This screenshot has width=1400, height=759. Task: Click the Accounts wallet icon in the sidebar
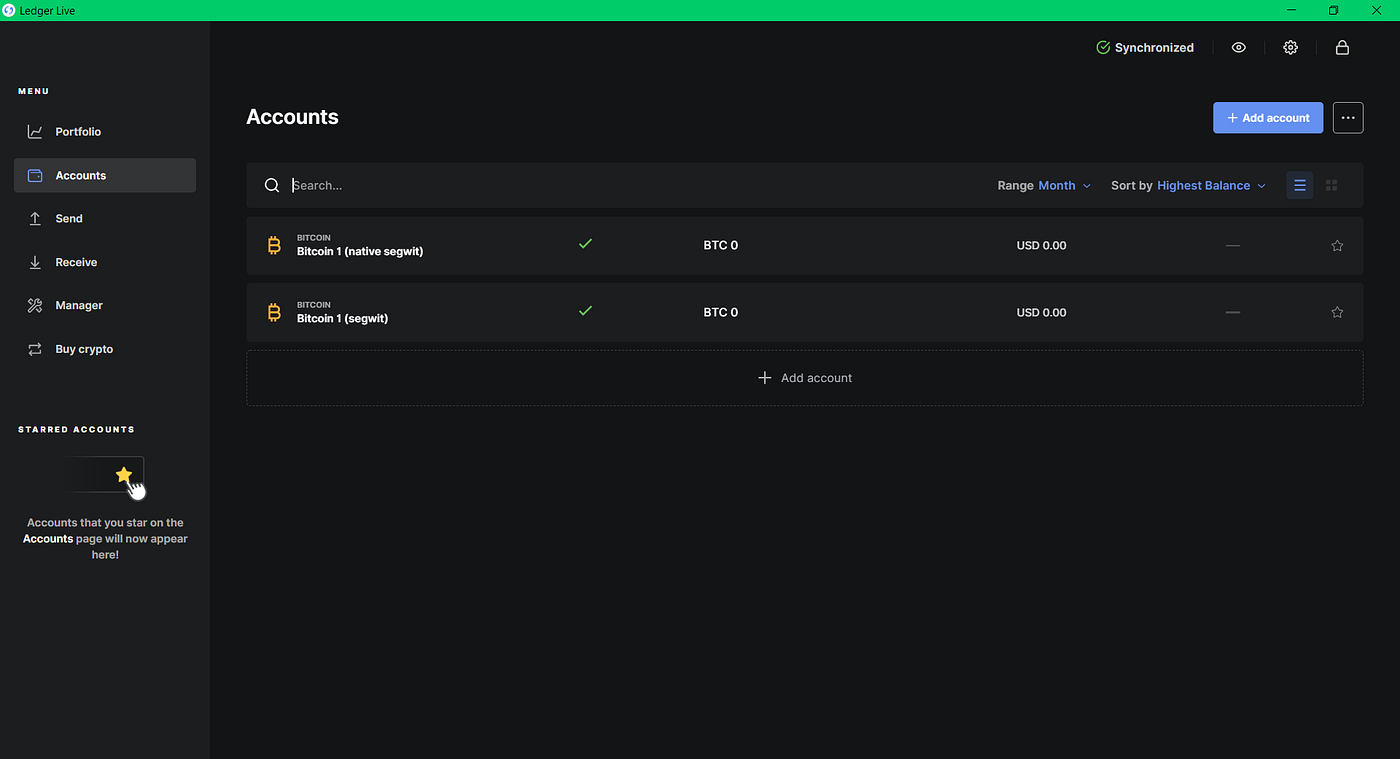point(35,176)
